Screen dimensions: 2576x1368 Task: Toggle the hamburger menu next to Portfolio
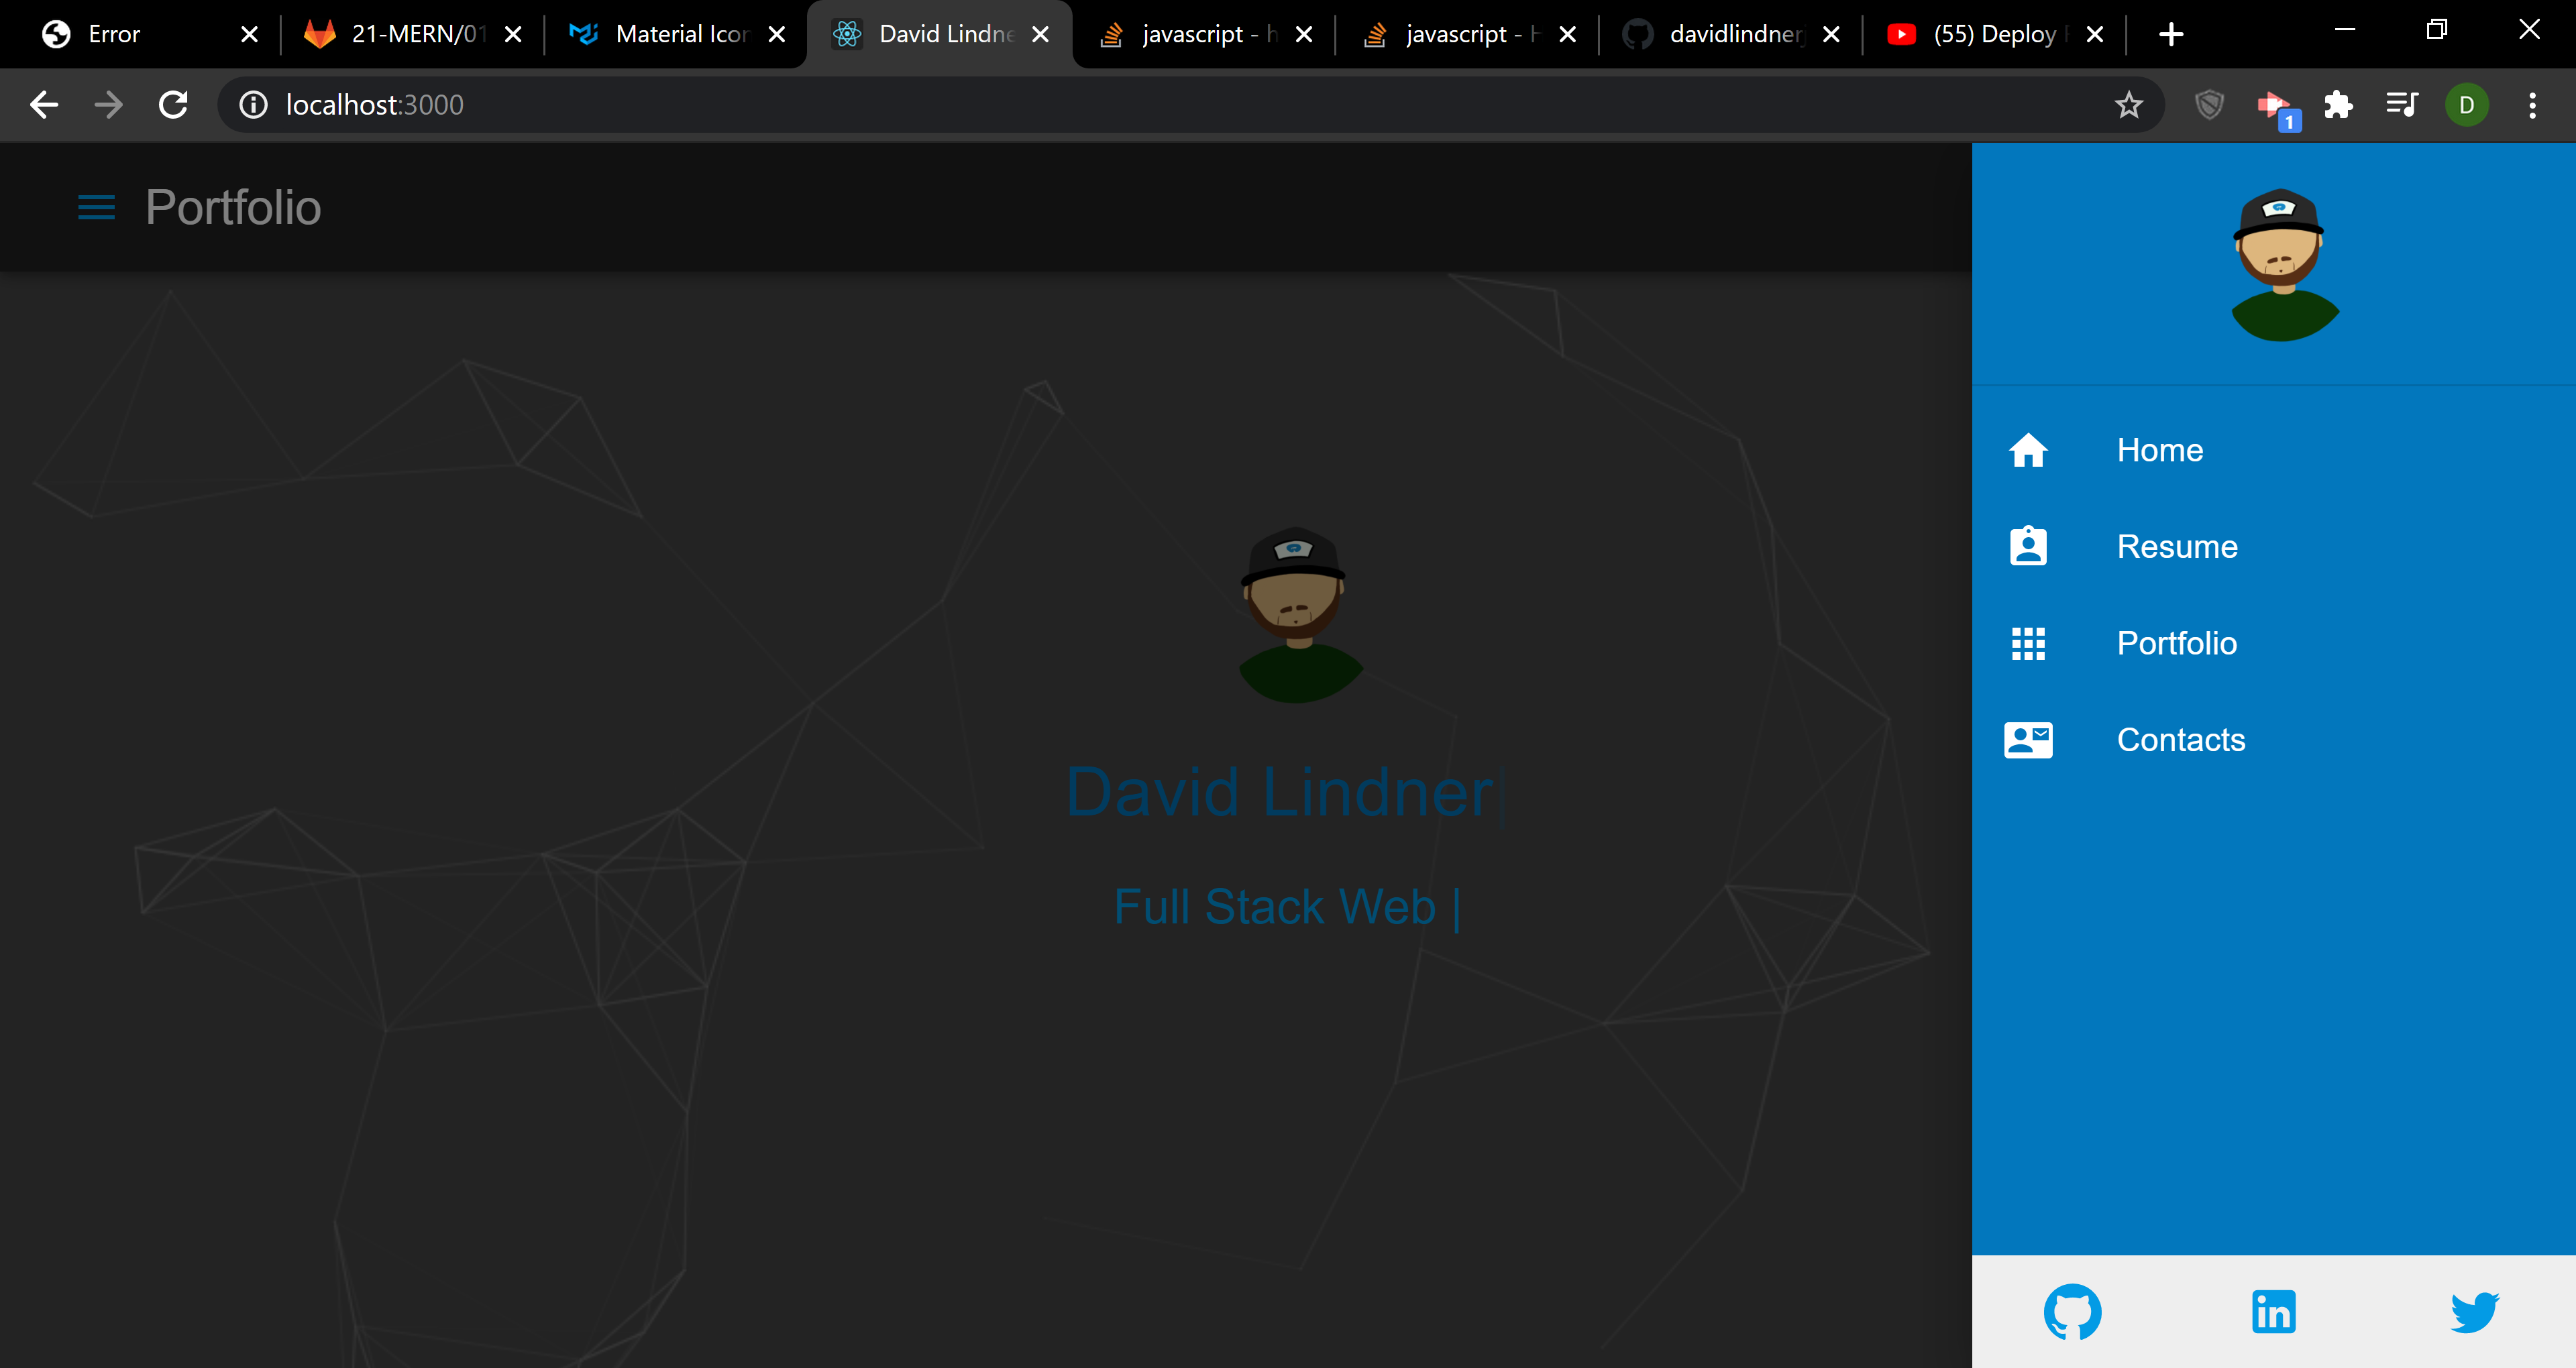tap(96, 207)
